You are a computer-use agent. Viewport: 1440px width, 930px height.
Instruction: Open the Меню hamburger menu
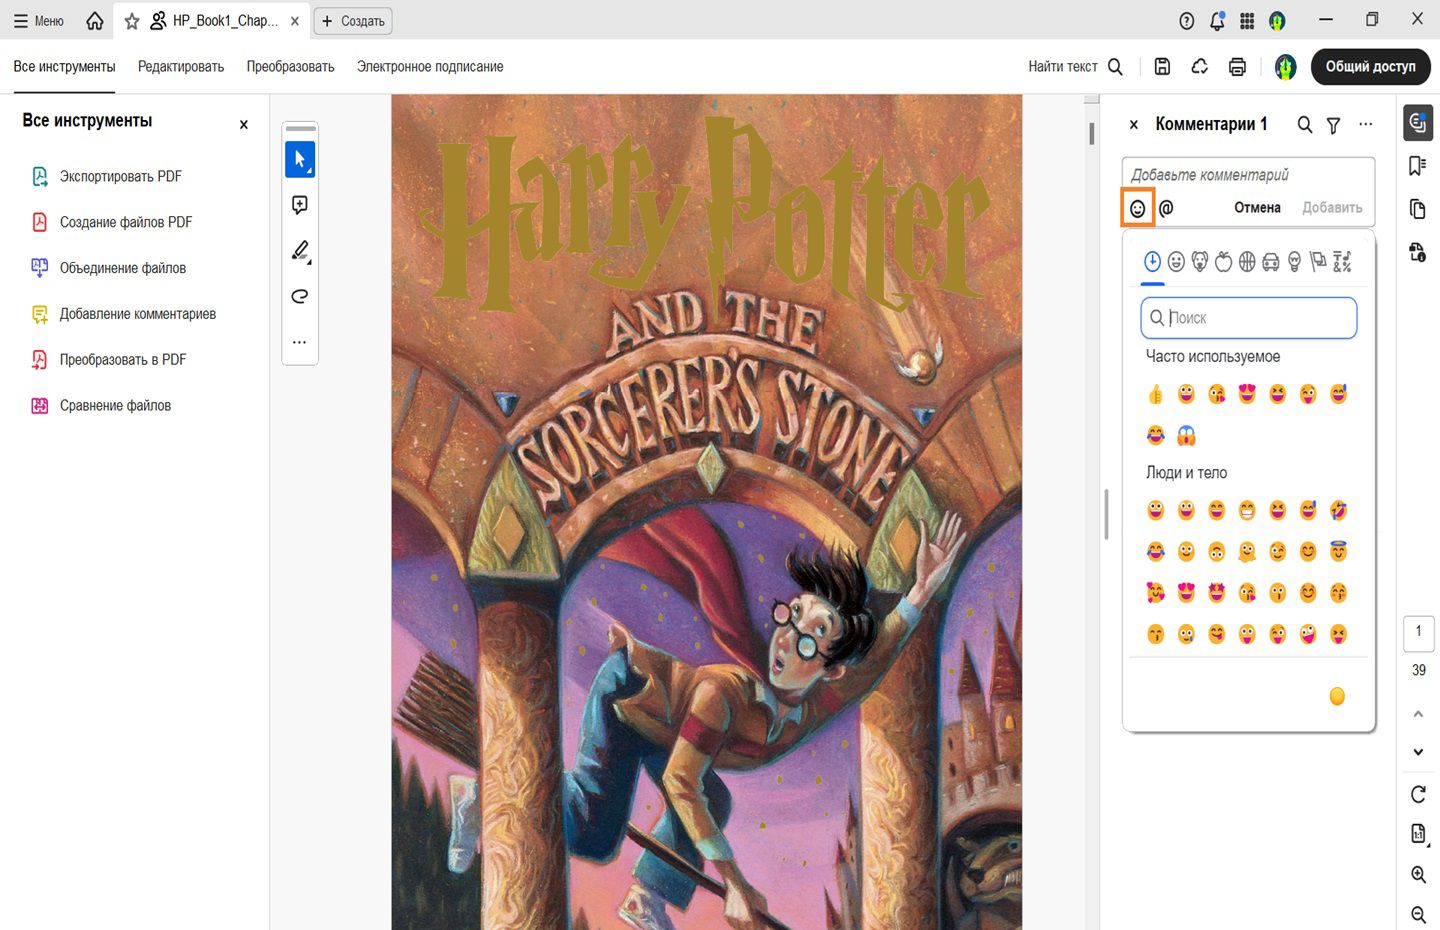coord(38,20)
